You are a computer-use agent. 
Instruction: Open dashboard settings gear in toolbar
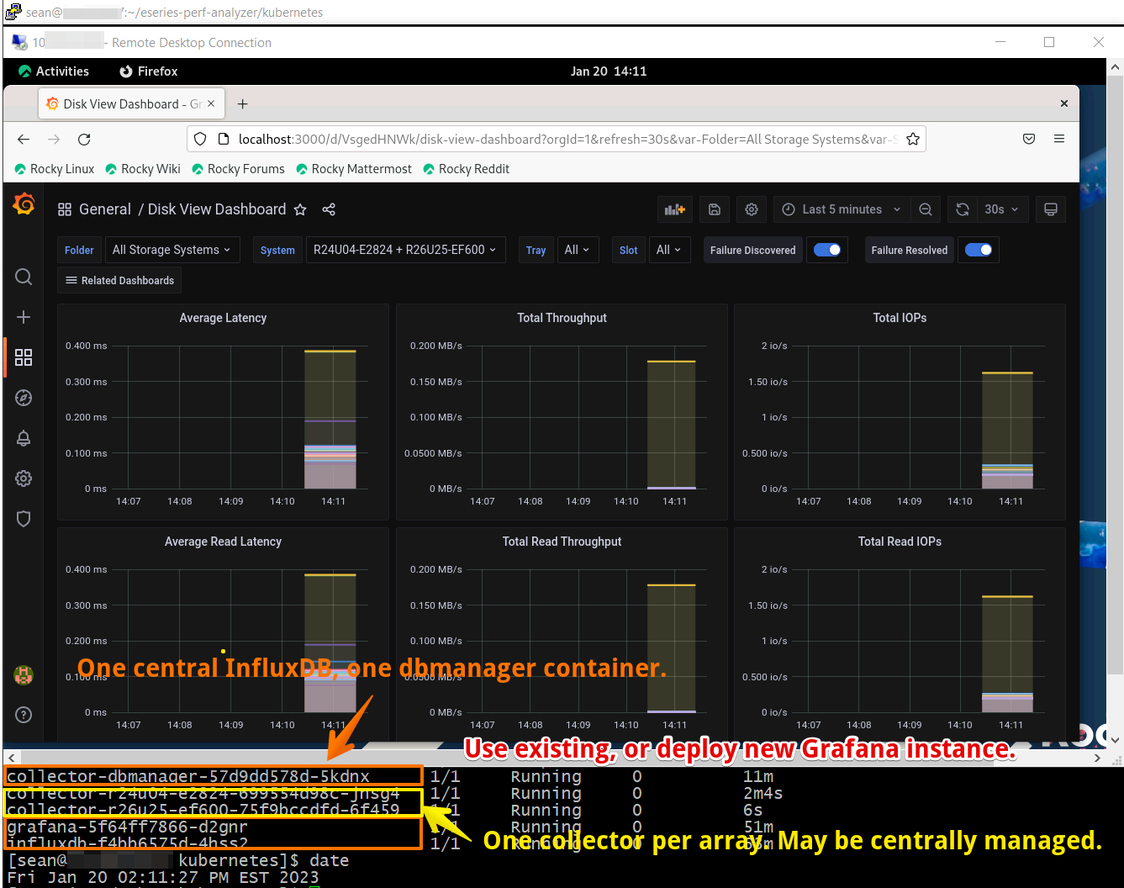pos(751,209)
